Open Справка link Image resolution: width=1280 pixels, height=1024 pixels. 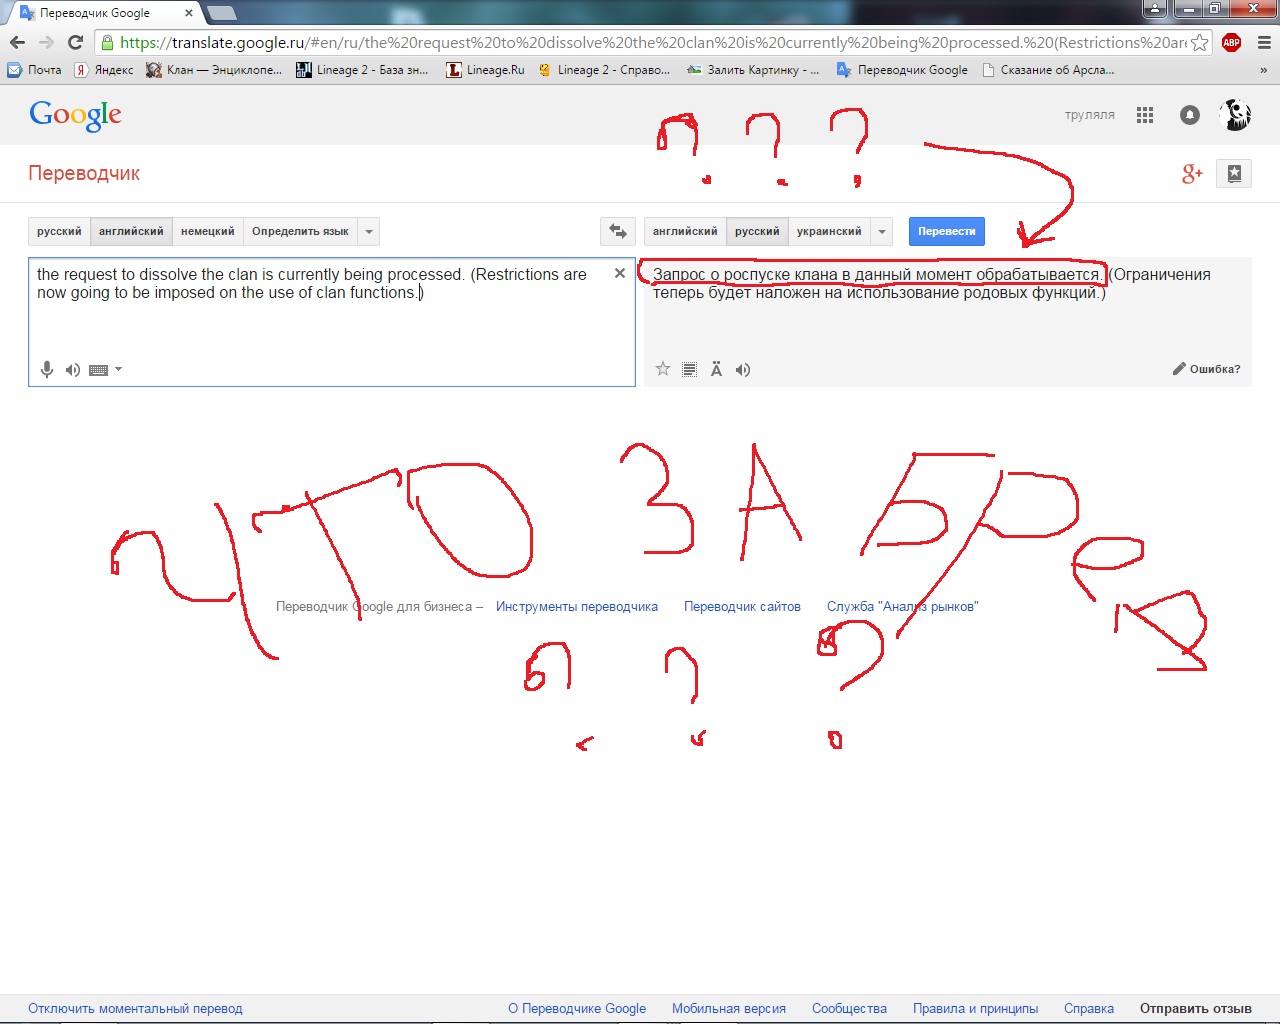tap(1089, 1008)
